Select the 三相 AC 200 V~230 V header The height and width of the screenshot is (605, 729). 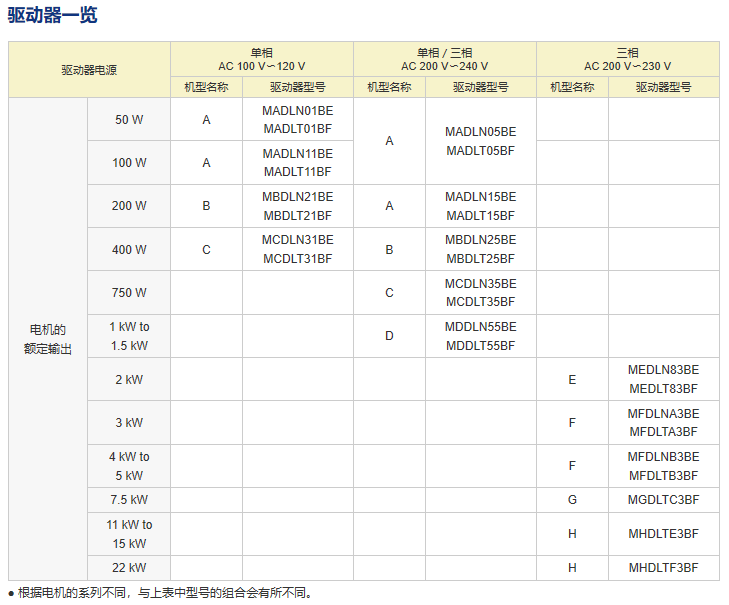tap(627, 59)
